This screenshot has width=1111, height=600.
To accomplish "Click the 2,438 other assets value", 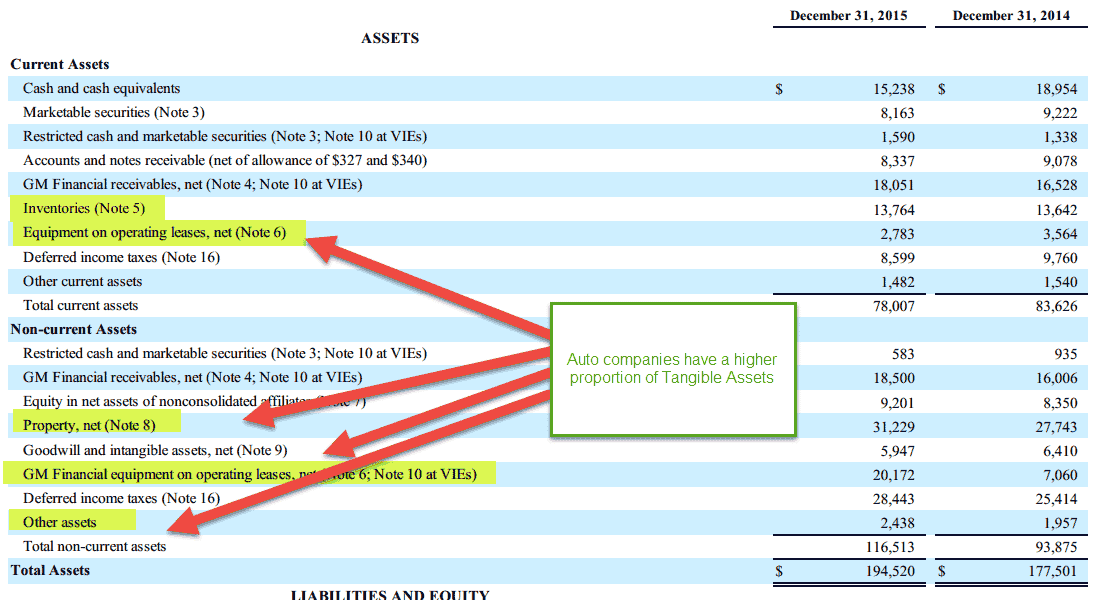I will (897, 524).
